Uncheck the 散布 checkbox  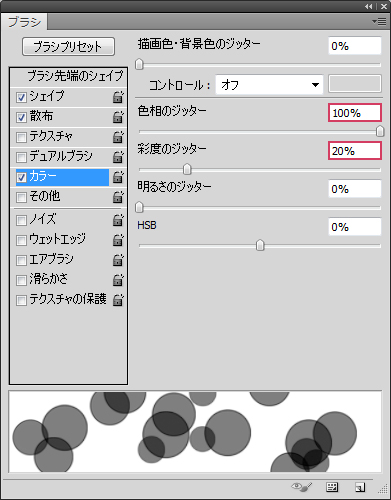point(21,117)
